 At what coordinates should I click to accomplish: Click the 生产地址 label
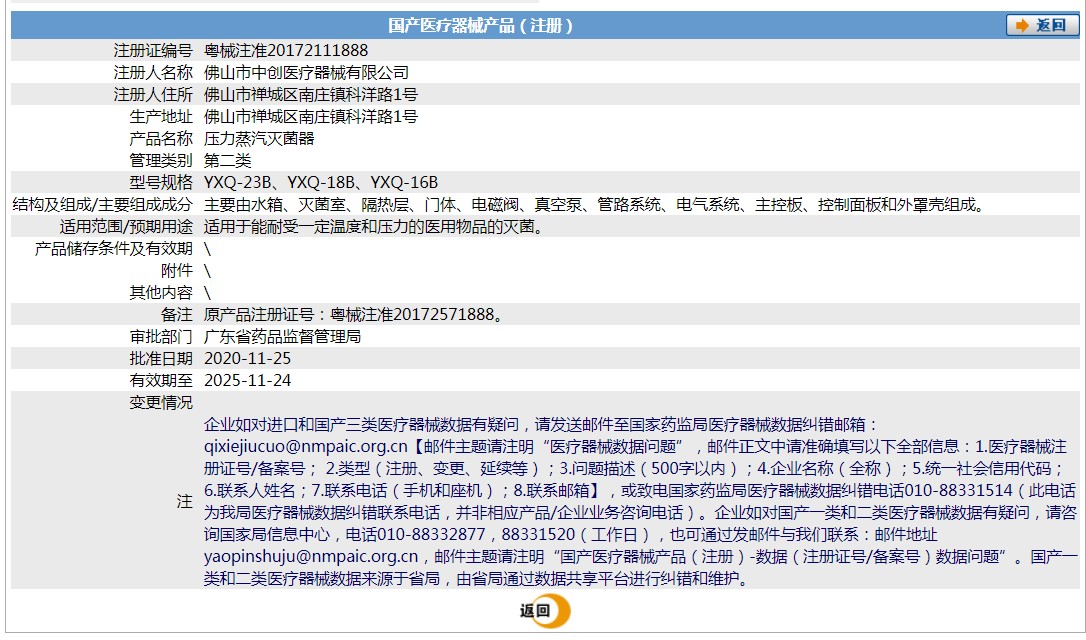[161, 117]
